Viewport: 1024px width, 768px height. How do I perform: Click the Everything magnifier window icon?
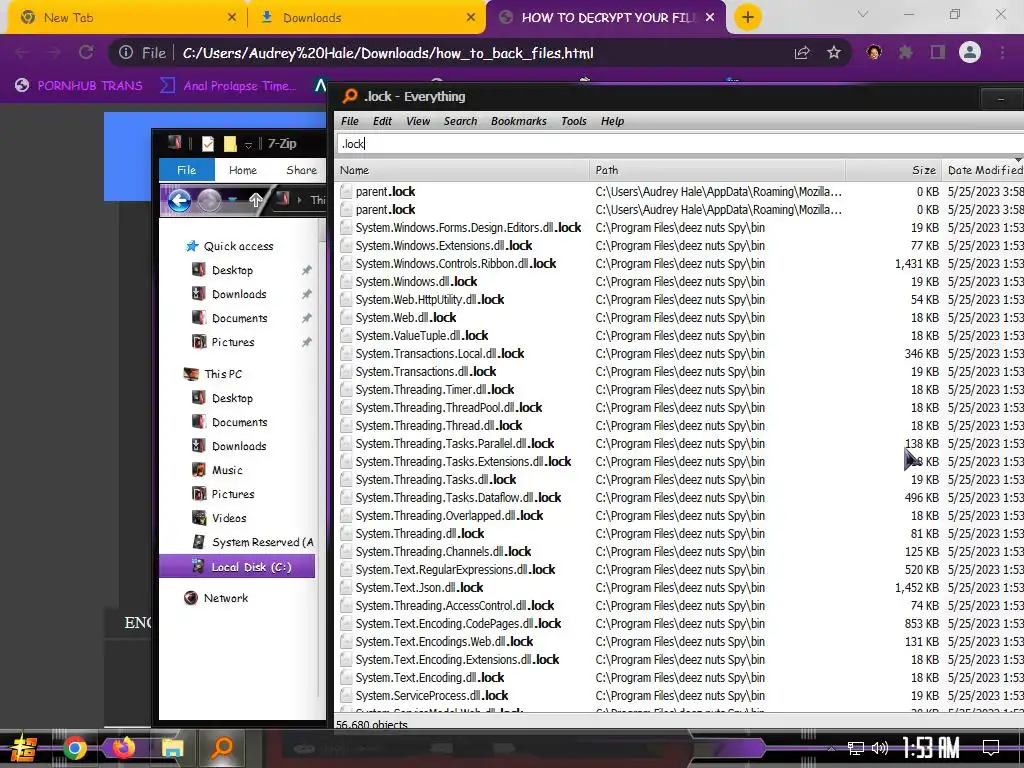[350, 96]
